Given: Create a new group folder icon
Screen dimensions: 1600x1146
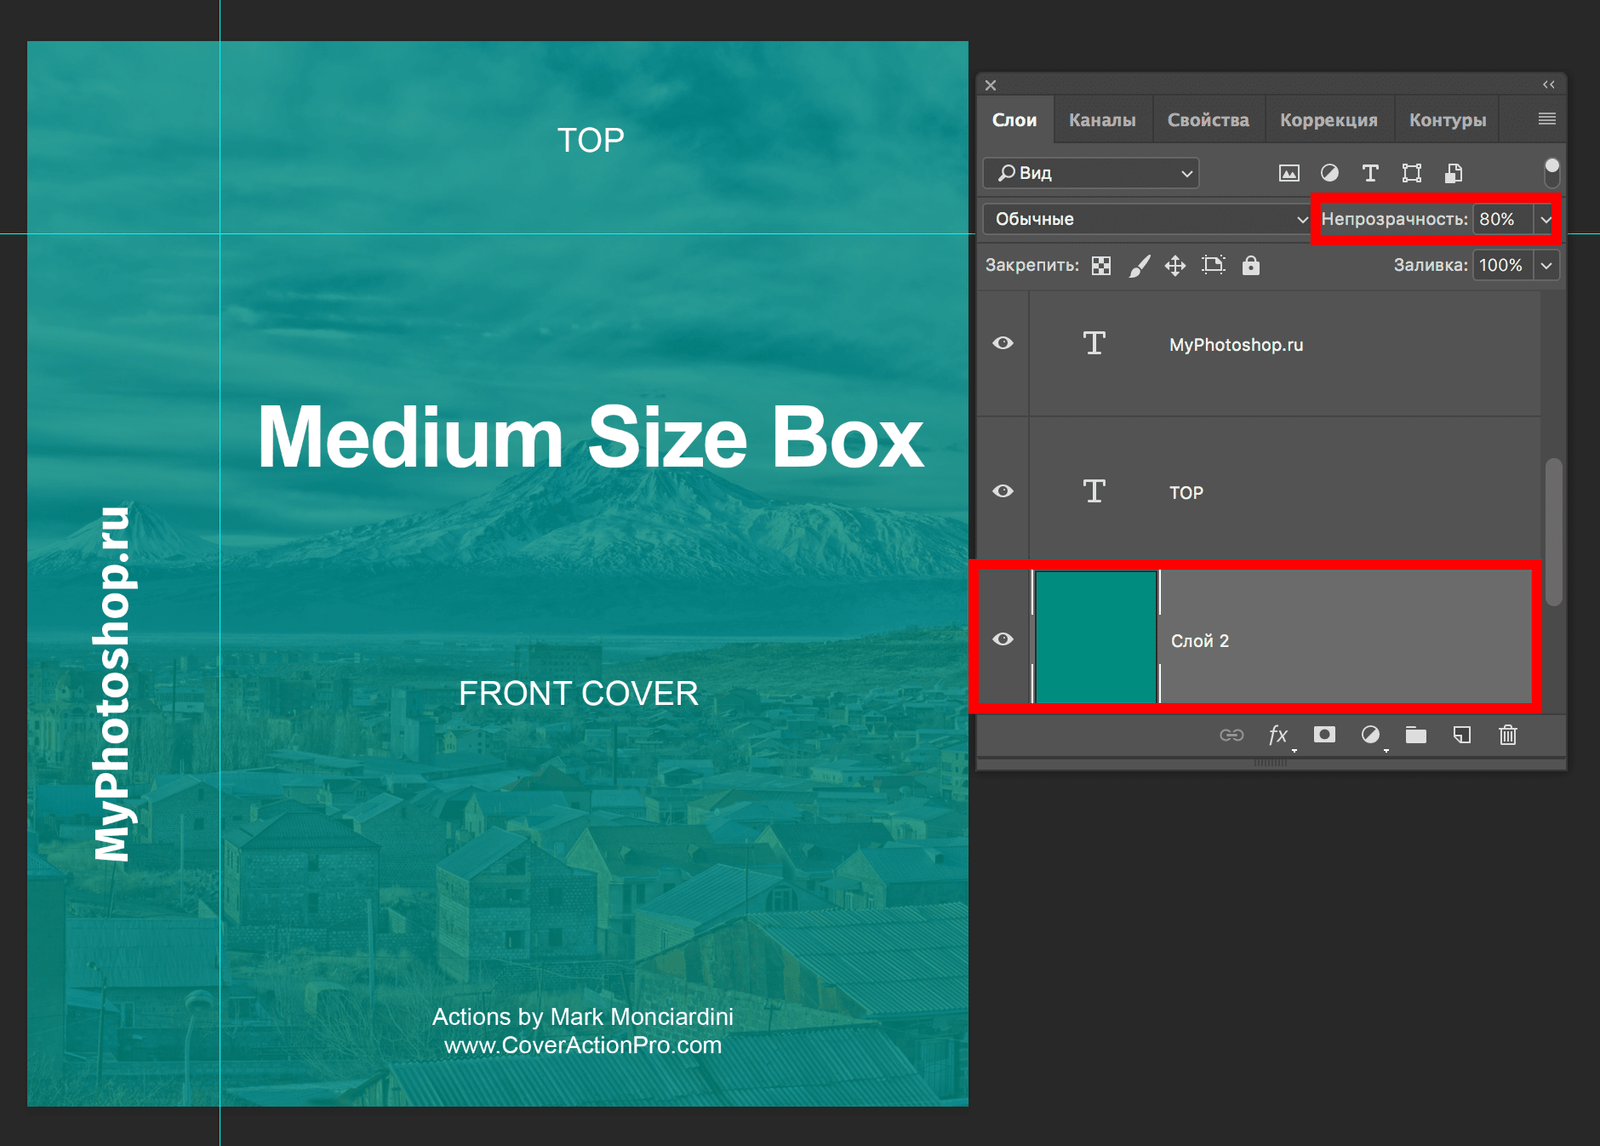Looking at the screenshot, I should 1415,735.
